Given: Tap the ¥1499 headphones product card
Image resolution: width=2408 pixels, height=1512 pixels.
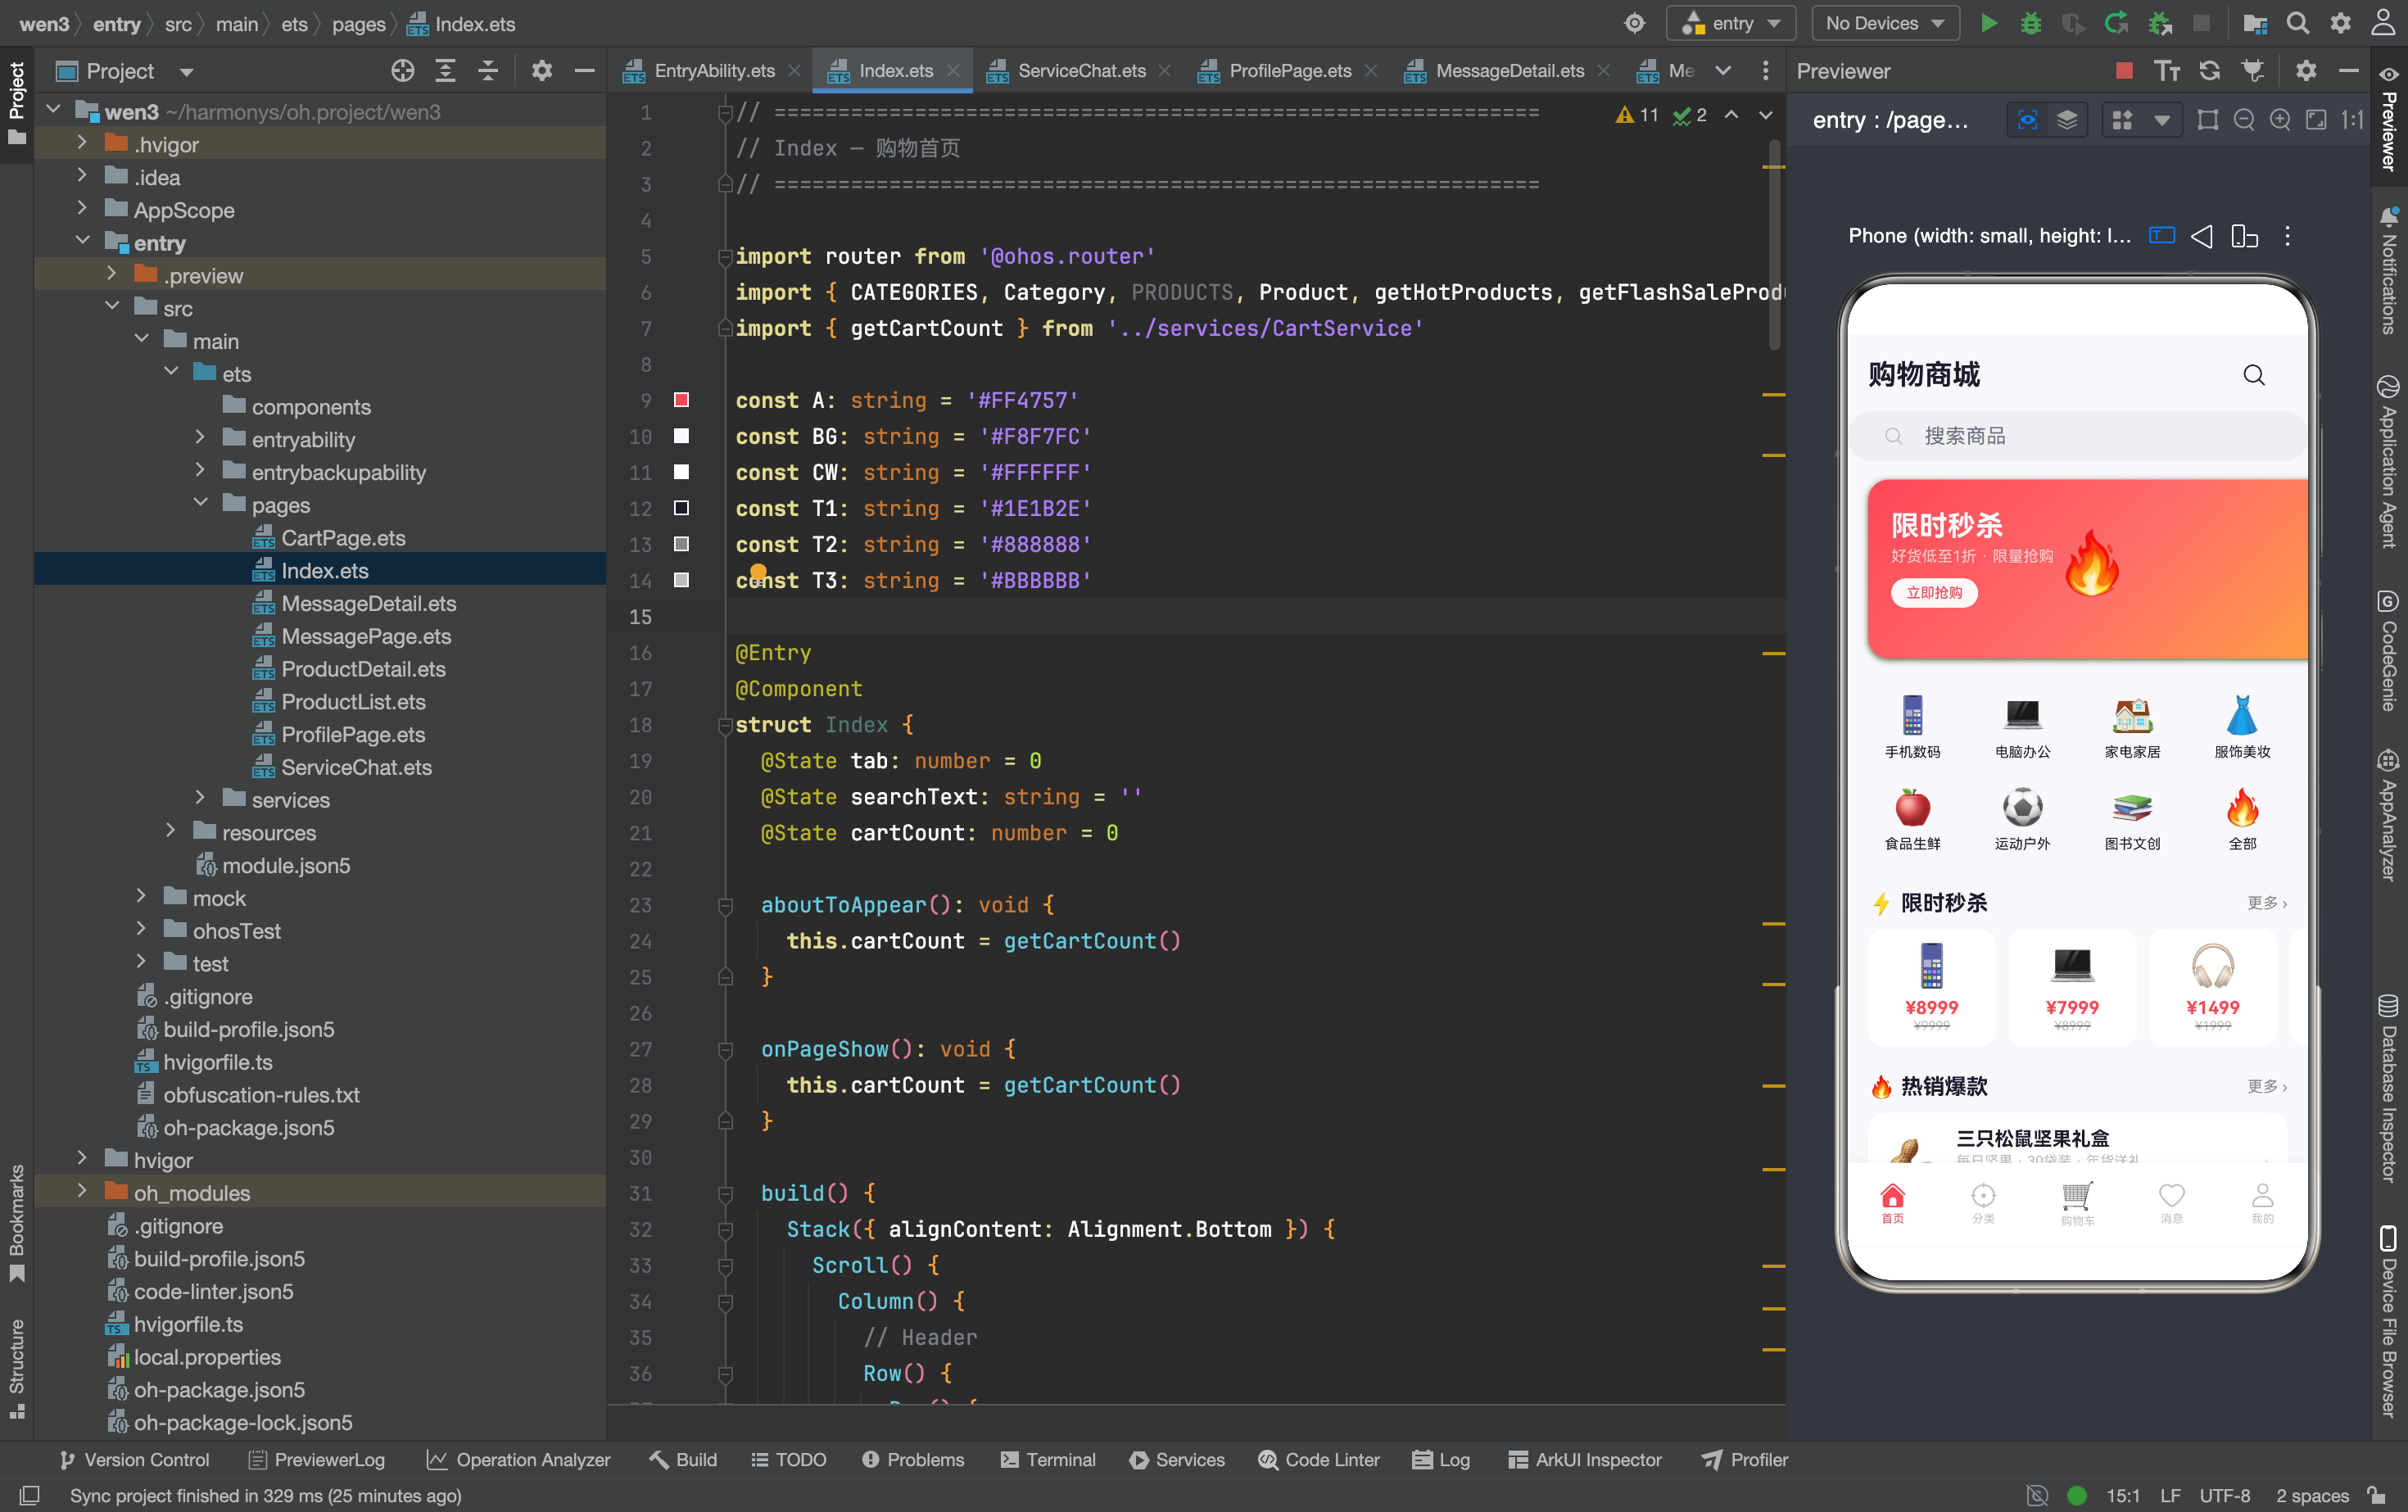Looking at the screenshot, I should (x=2212, y=987).
